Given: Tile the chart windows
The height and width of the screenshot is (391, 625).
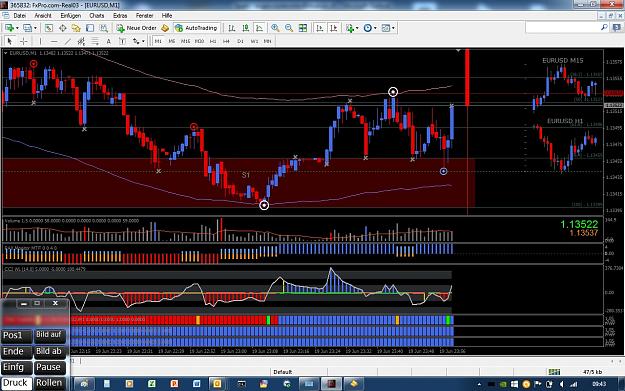Looking at the screenshot, I should coord(303,28).
